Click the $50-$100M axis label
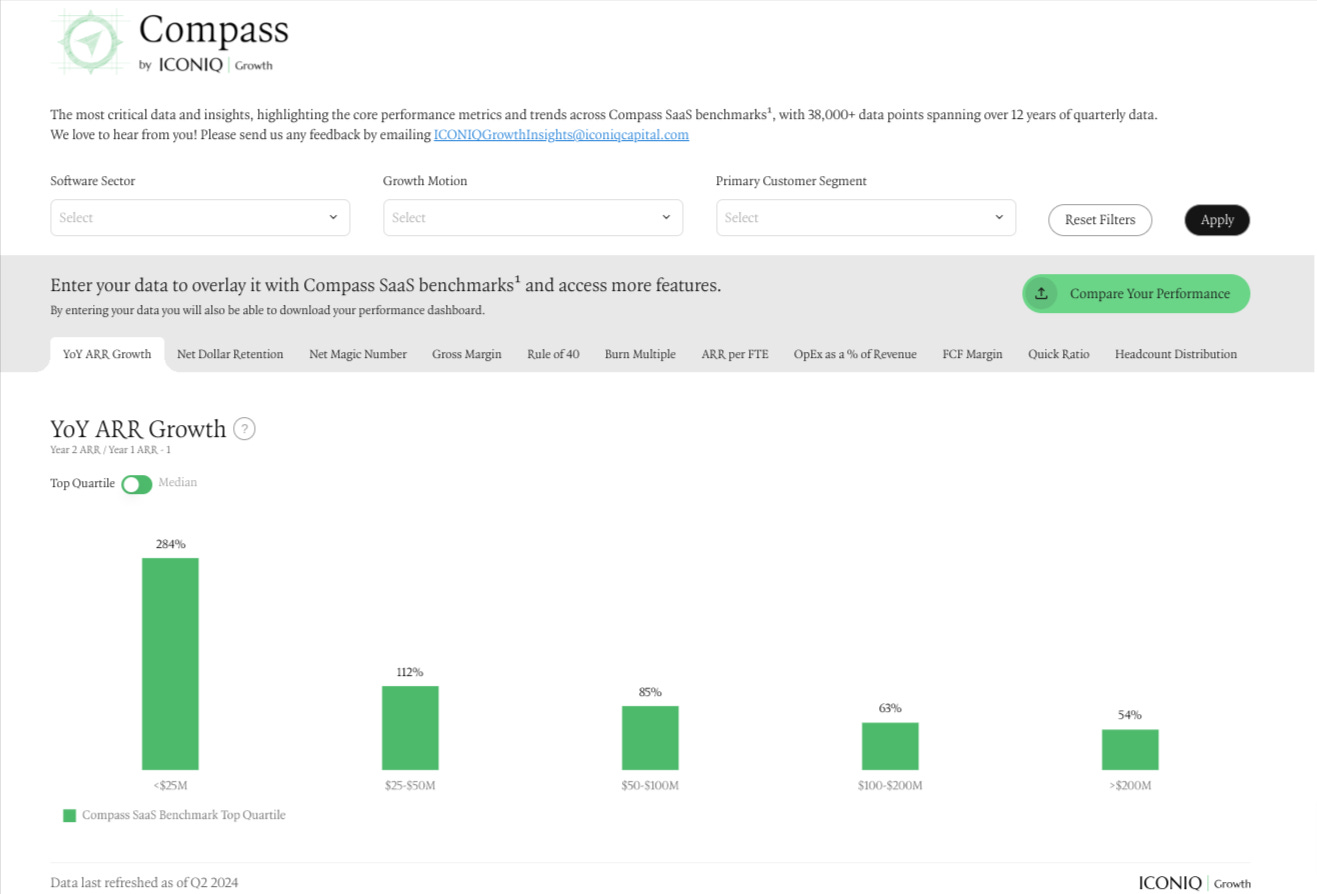 [x=650, y=786]
